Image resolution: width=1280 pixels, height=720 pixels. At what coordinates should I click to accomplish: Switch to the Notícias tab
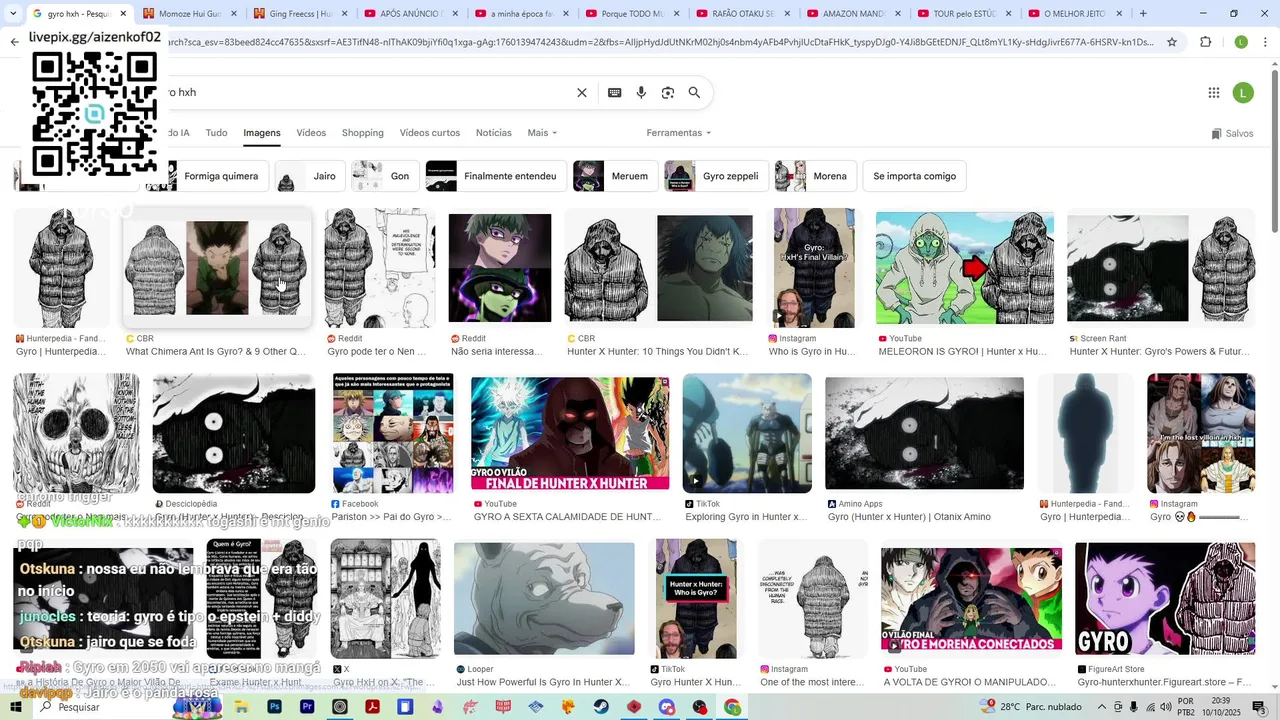(494, 133)
